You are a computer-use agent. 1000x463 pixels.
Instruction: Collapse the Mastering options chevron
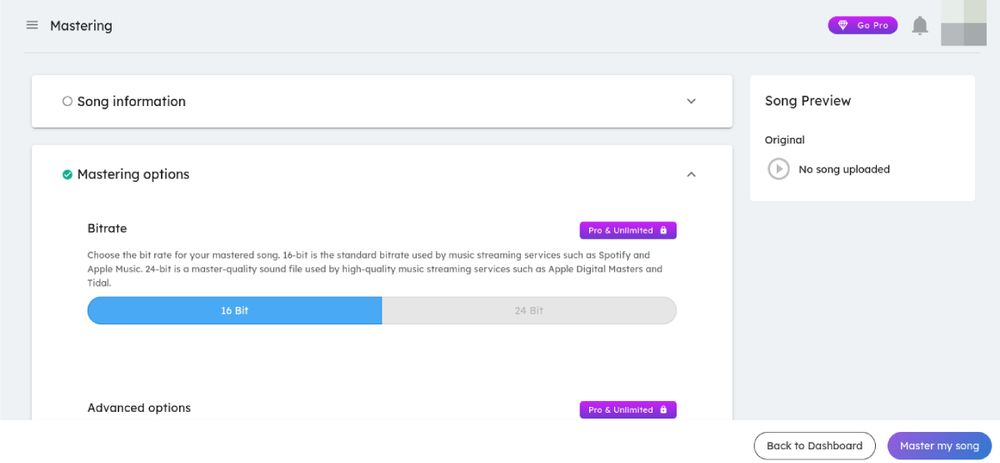691,174
